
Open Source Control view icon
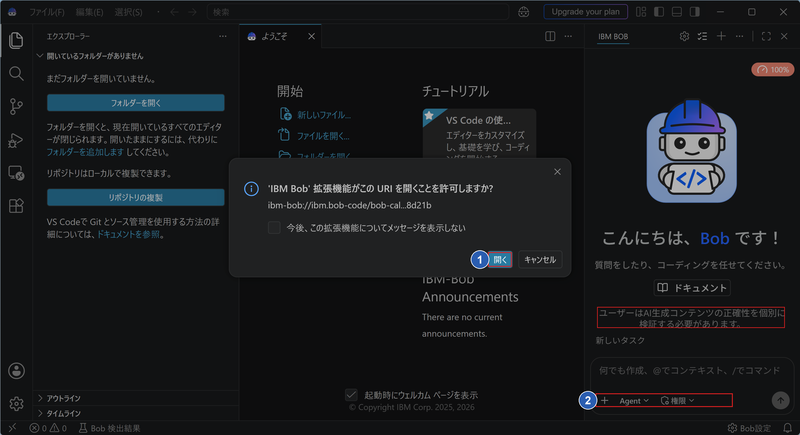(16, 107)
